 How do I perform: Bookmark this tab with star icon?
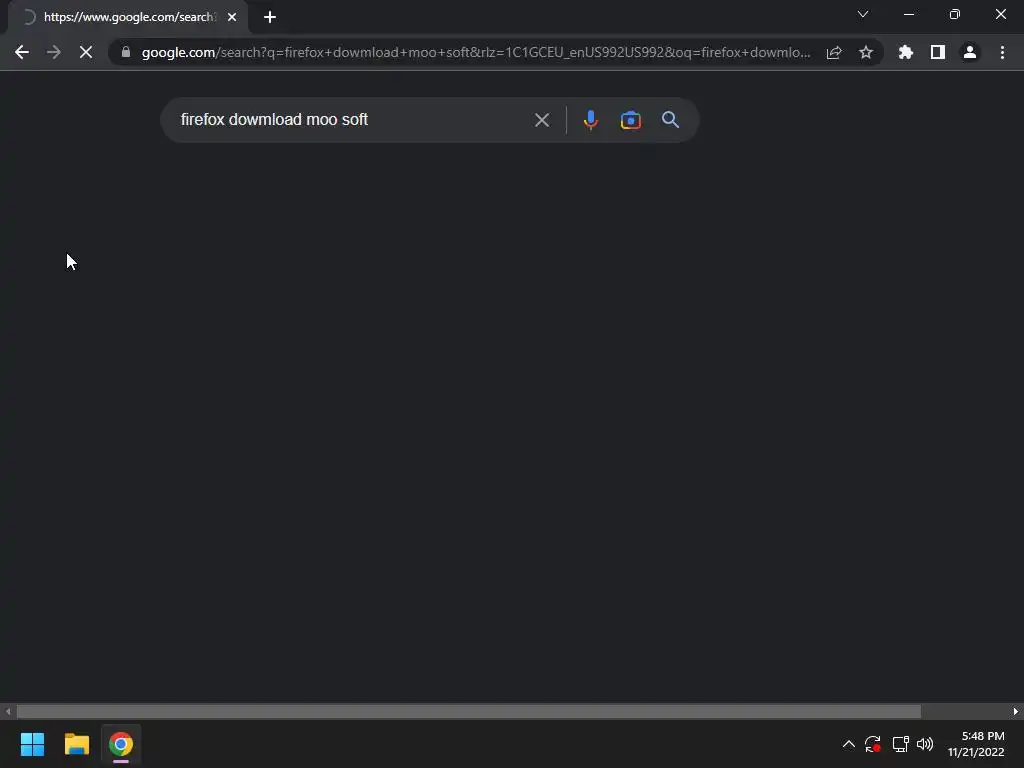point(866,52)
